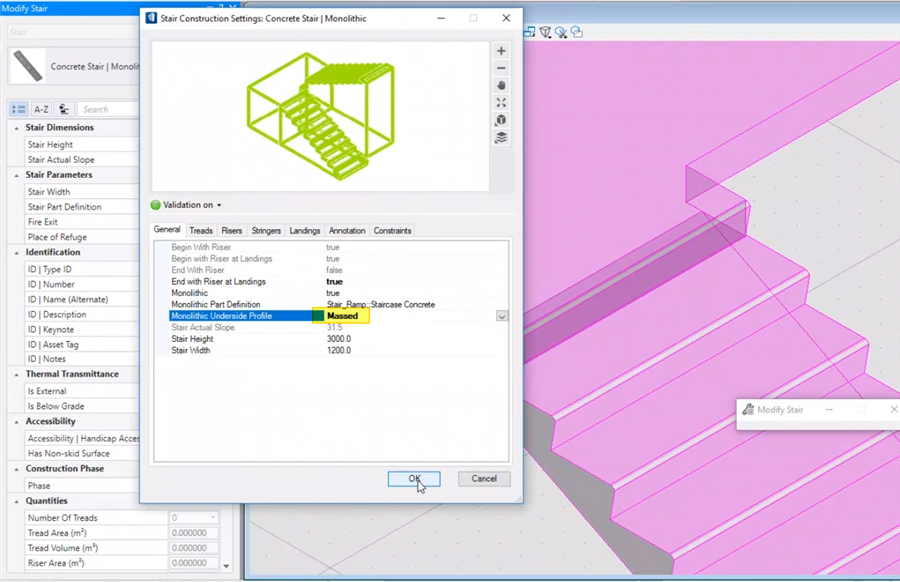
Task: Click the Modify Stair tool window icon
Action: click(748, 409)
